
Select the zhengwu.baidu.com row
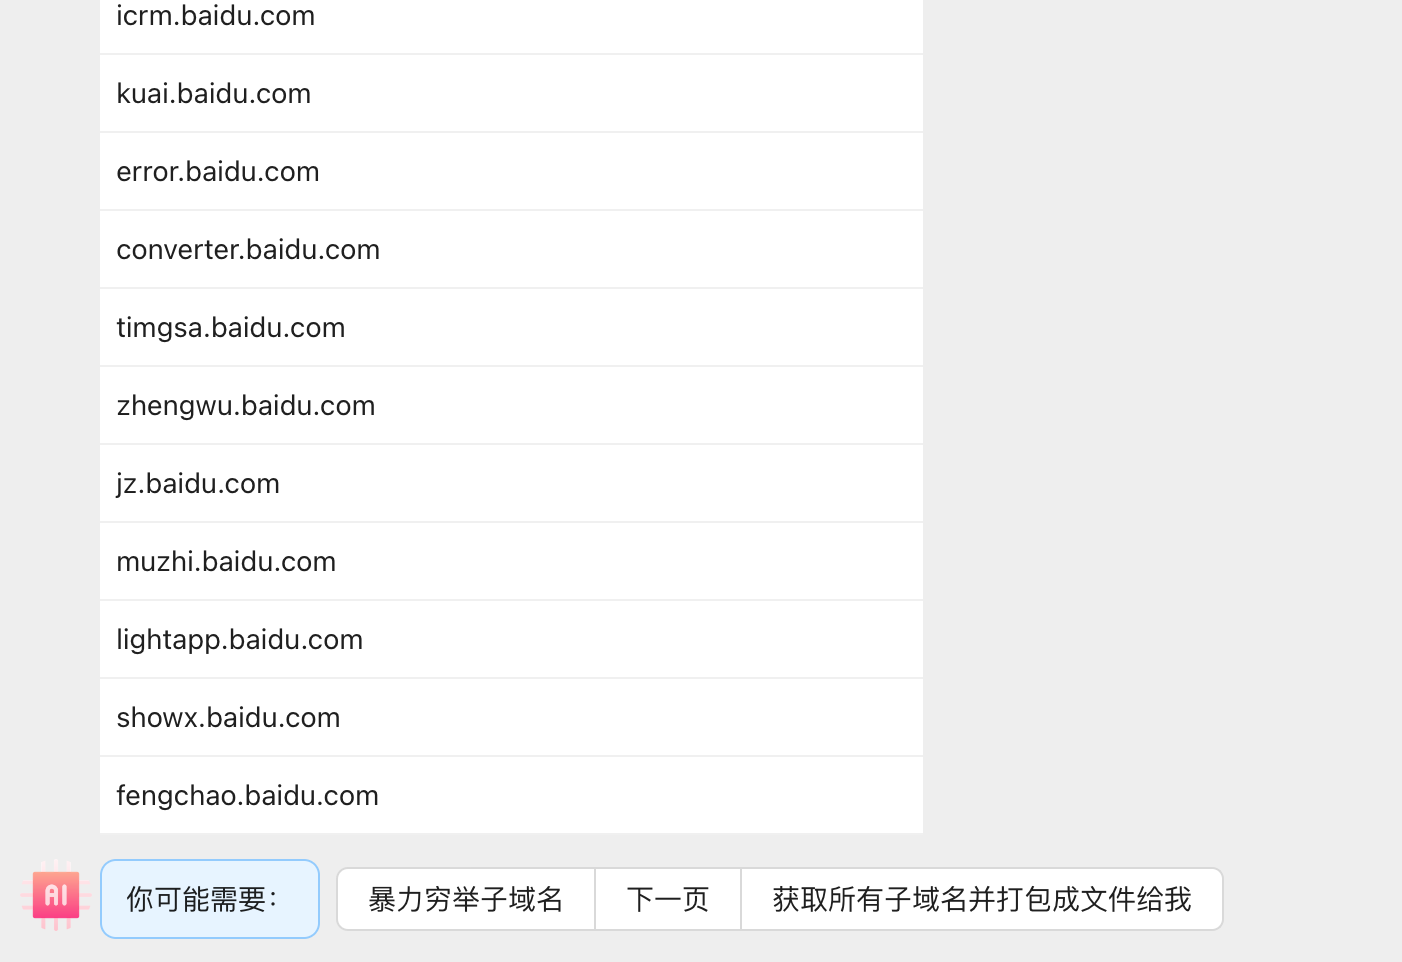pos(511,405)
